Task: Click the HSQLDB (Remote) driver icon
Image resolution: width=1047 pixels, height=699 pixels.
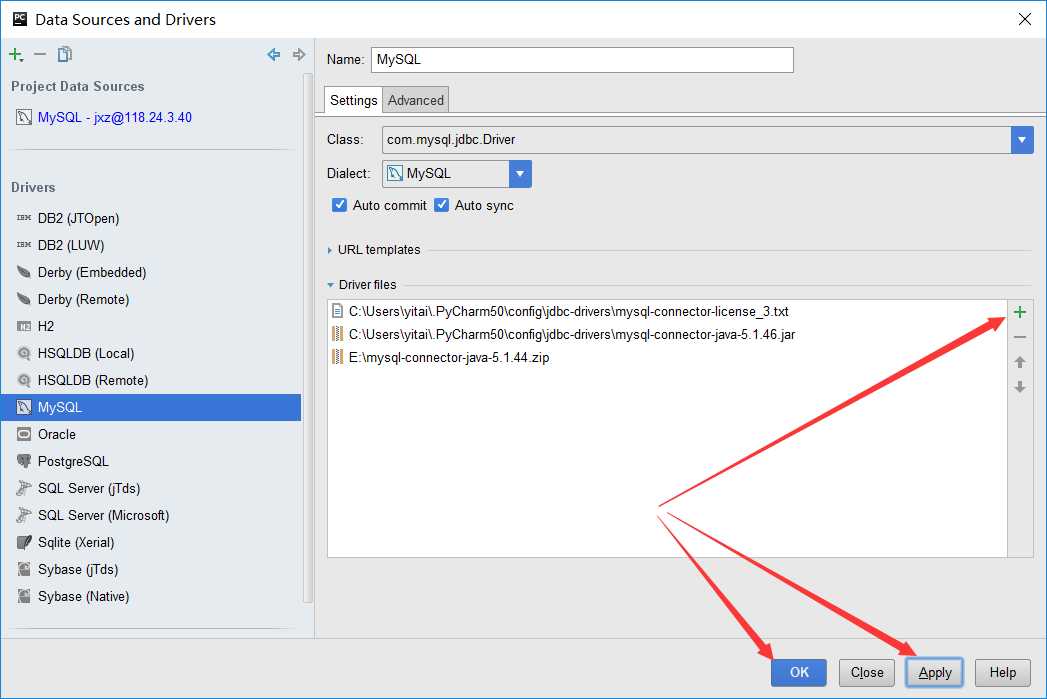Action: coord(24,381)
